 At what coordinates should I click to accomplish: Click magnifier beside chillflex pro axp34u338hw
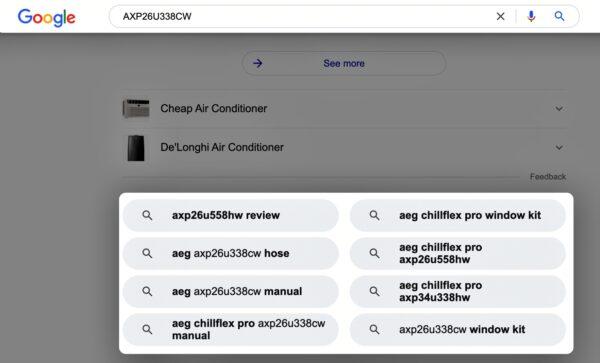(x=374, y=291)
